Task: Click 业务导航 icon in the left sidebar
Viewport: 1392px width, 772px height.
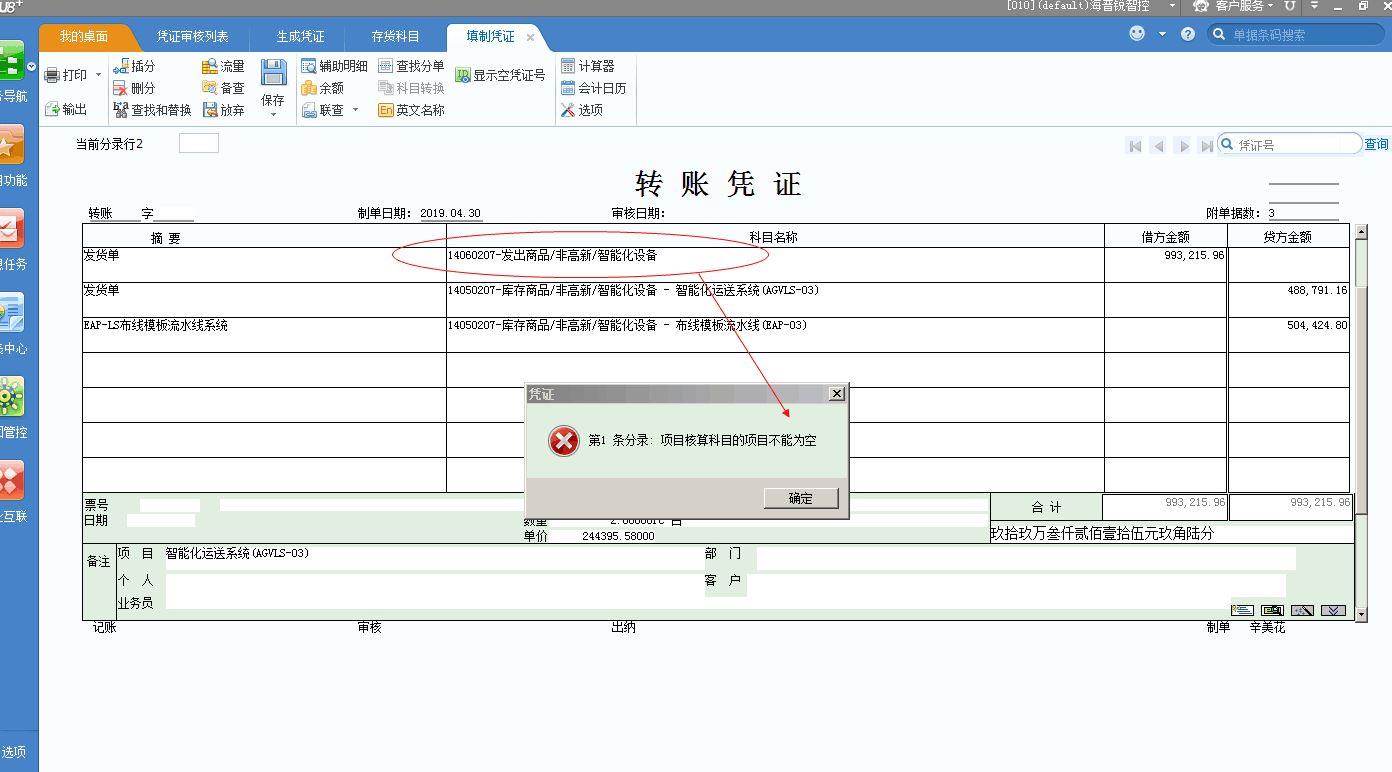Action: 10,63
